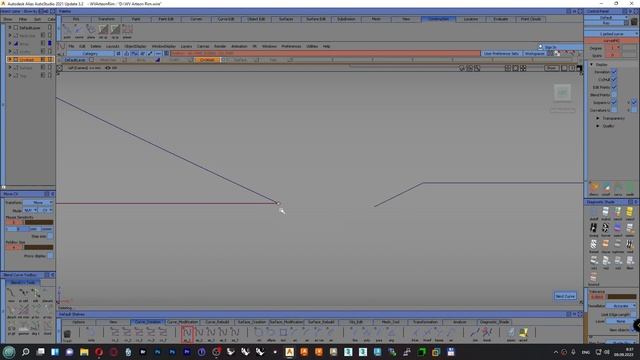Expand the Transparency section

click(598, 118)
